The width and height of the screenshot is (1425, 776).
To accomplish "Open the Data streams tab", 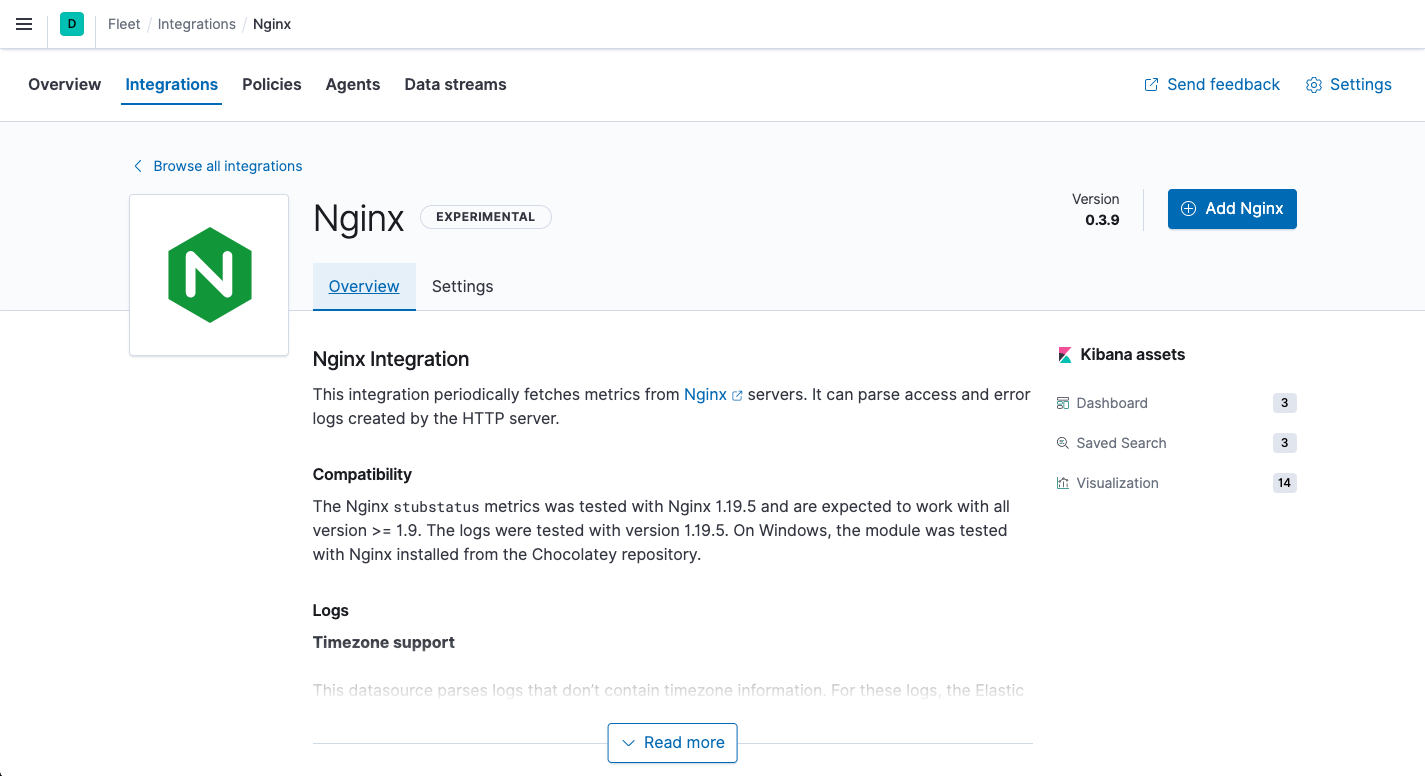I will click(455, 84).
